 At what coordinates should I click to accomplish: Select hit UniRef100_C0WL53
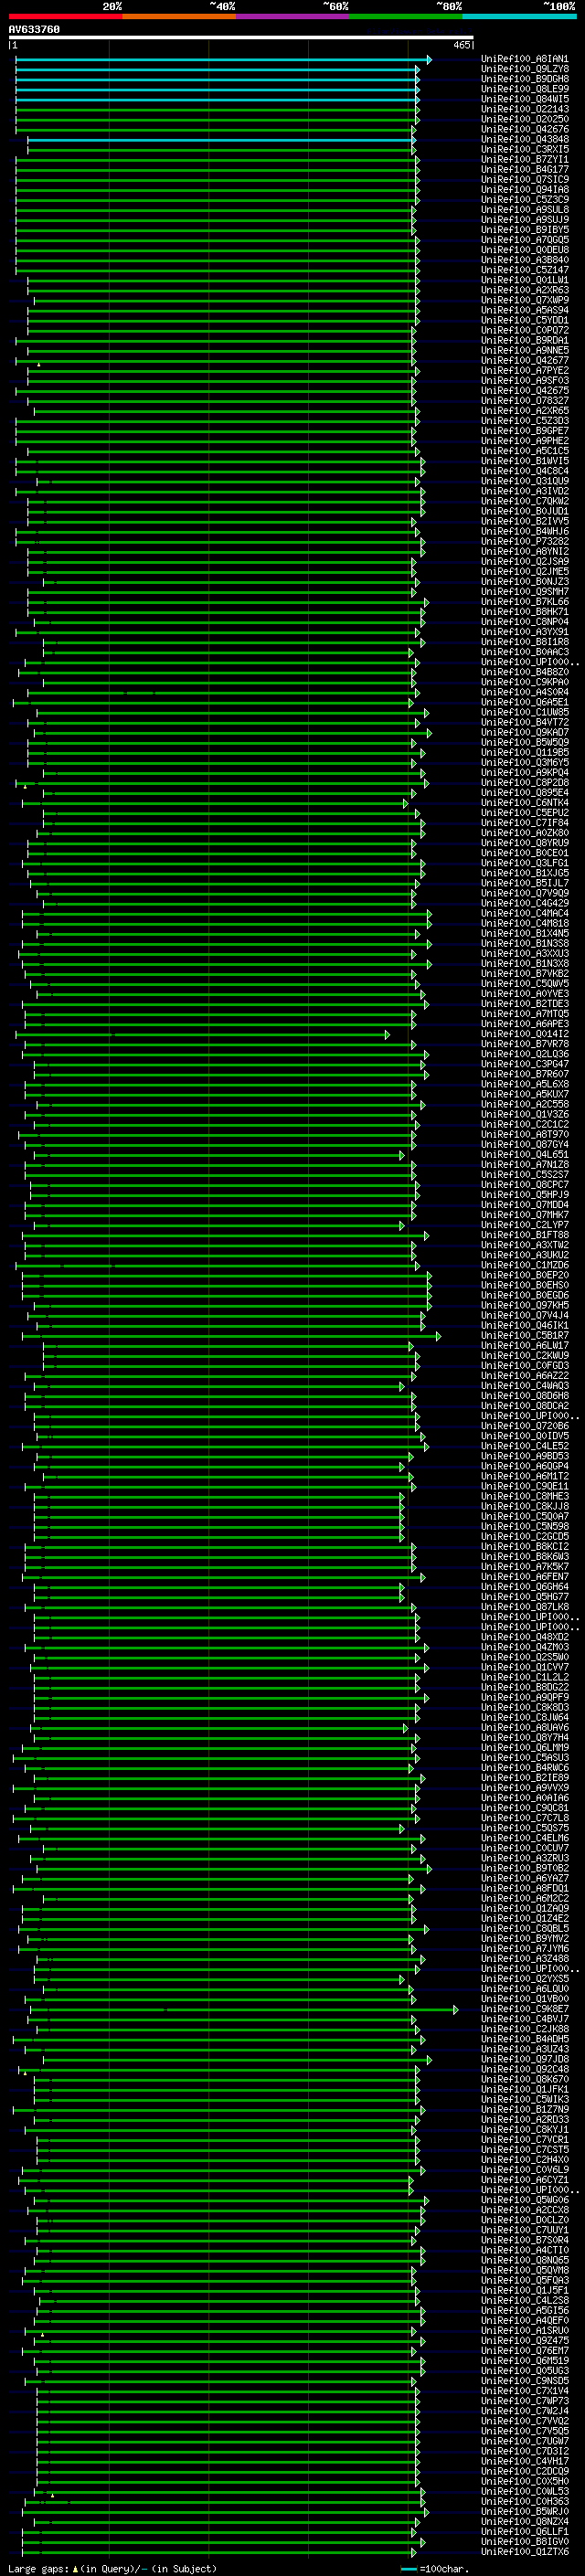[x=525, y=2491]
